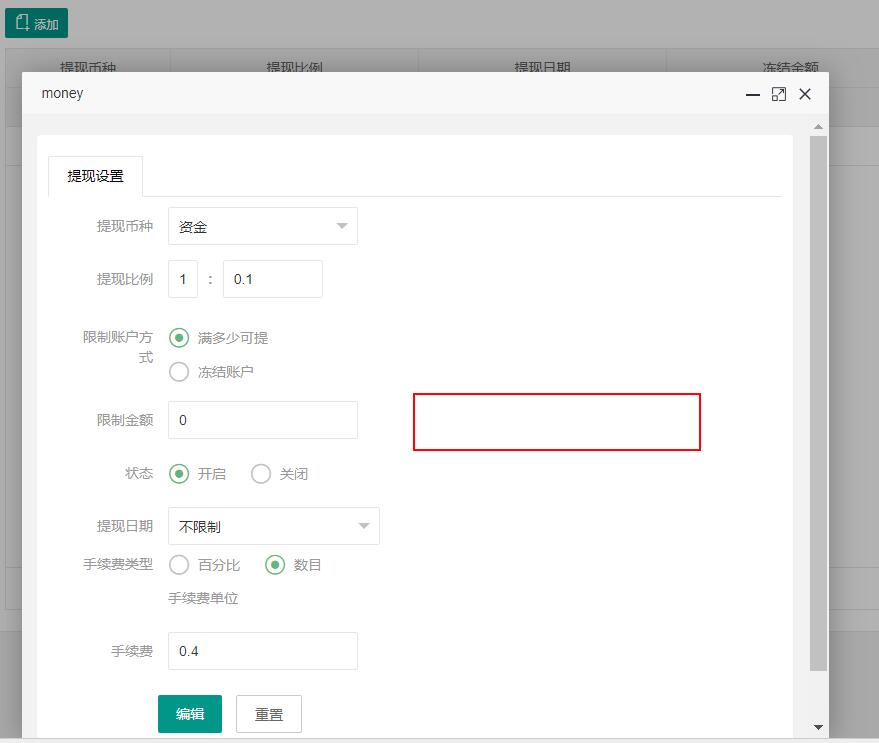879x743 pixels.
Task: Click the 限制金额 input field
Action: point(263,420)
